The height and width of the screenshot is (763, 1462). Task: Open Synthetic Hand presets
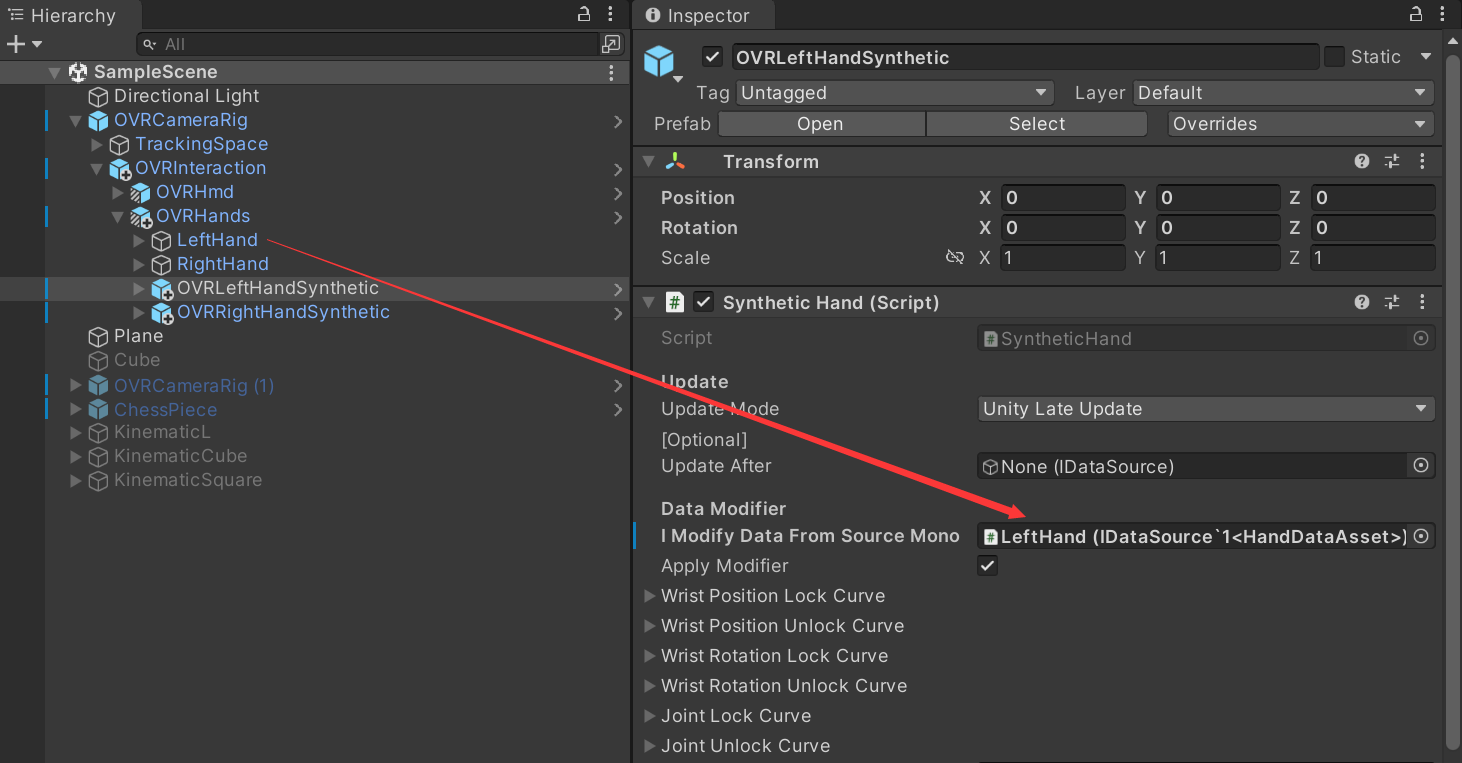pos(1392,302)
